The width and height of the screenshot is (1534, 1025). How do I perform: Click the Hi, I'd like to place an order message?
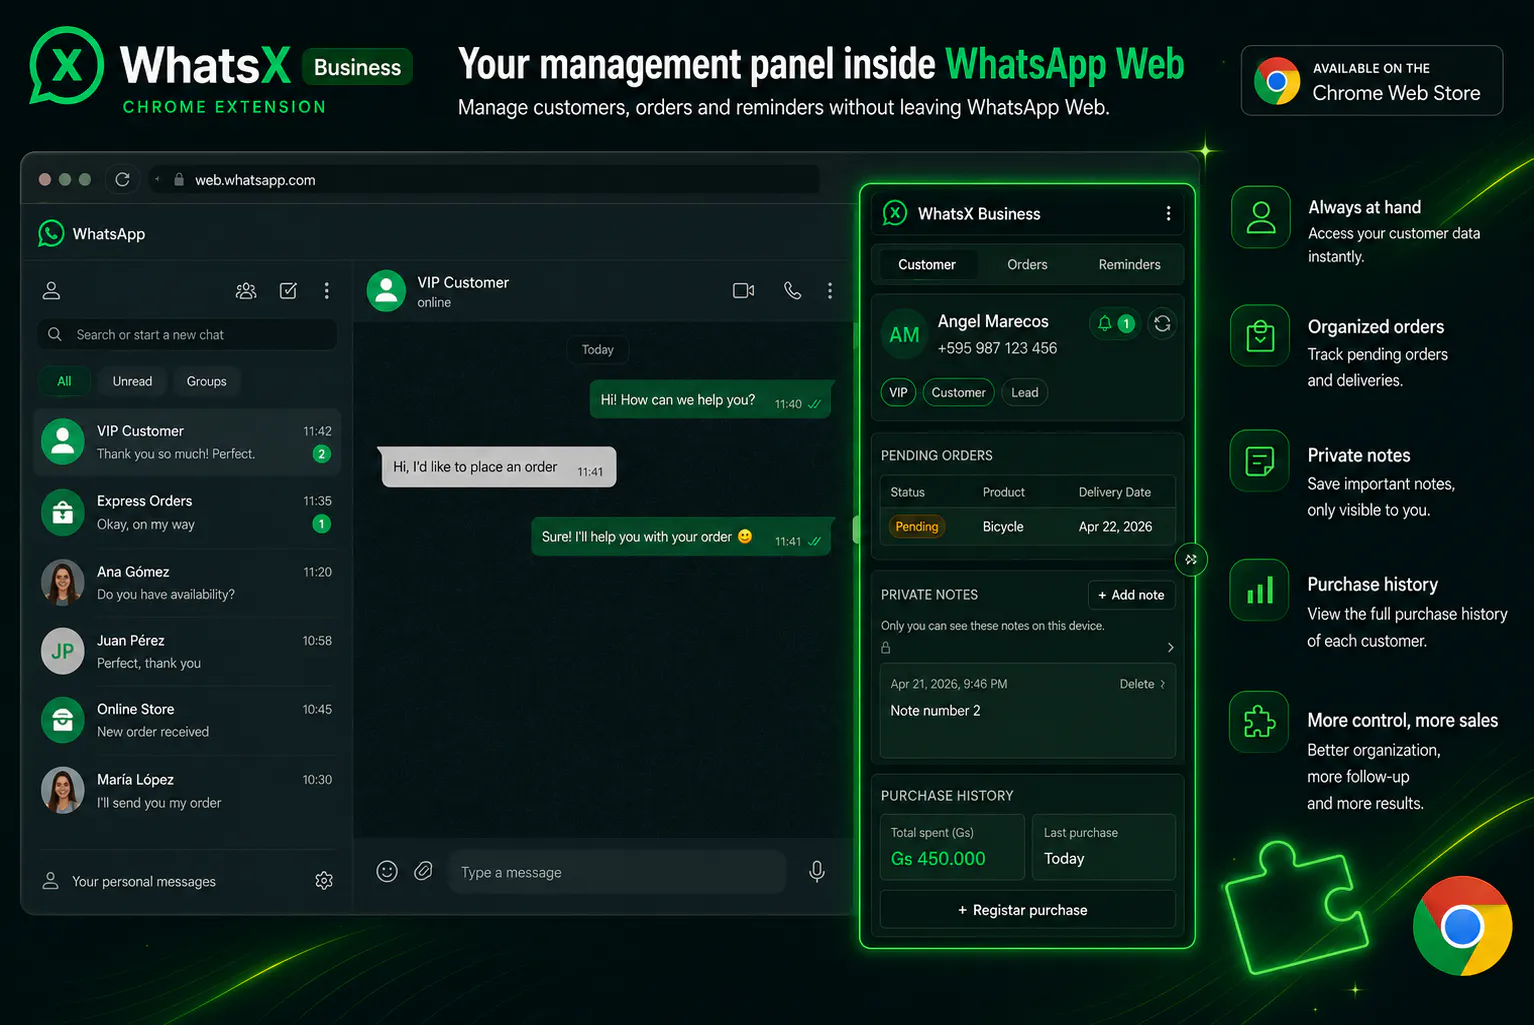tap(498, 467)
